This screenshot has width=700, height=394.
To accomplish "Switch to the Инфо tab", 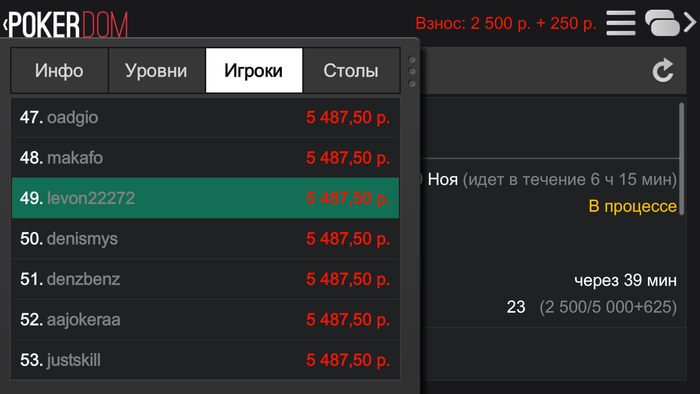I will (x=59, y=71).
